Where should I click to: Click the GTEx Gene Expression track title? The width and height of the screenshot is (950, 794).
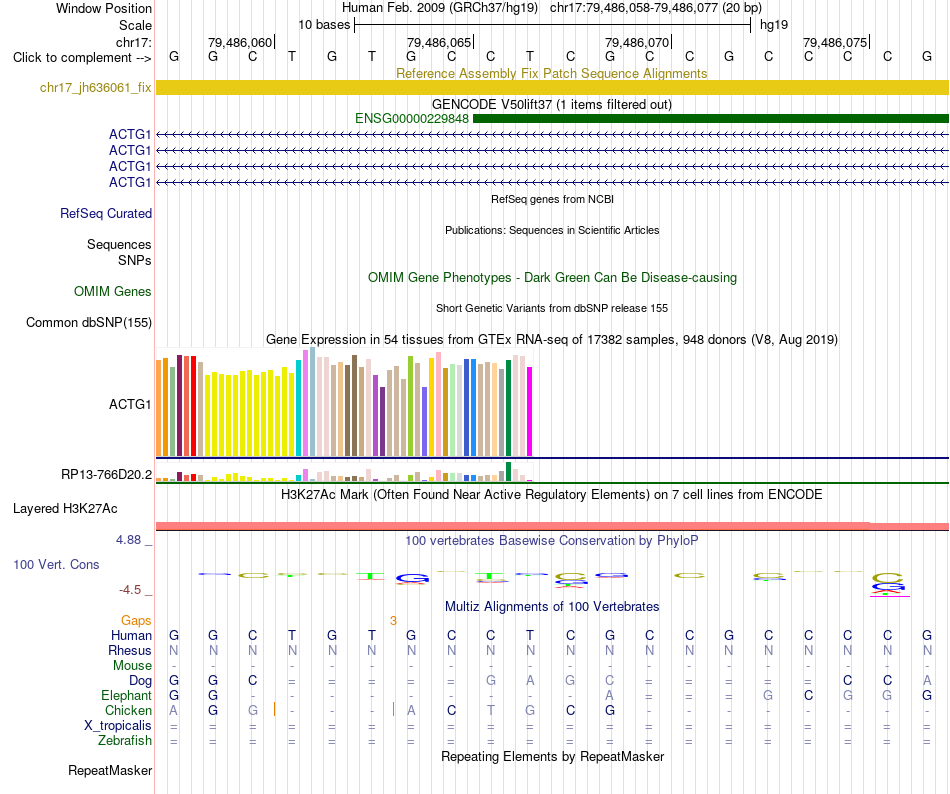552,339
